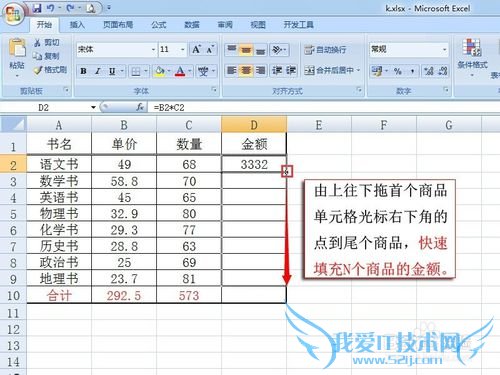This screenshot has width=500, height=375.
Task: Click the formula bar showing =B2*C2
Action: pos(323,107)
